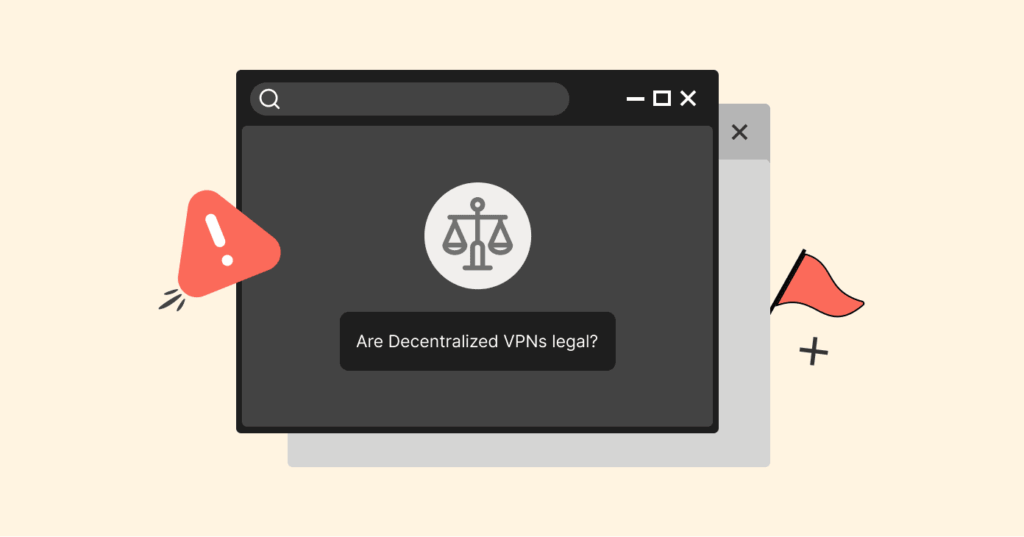The width and height of the screenshot is (1024, 537).
Task: Maximize the dark browser window
Action: pyautogui.click(x=662, y=99)
